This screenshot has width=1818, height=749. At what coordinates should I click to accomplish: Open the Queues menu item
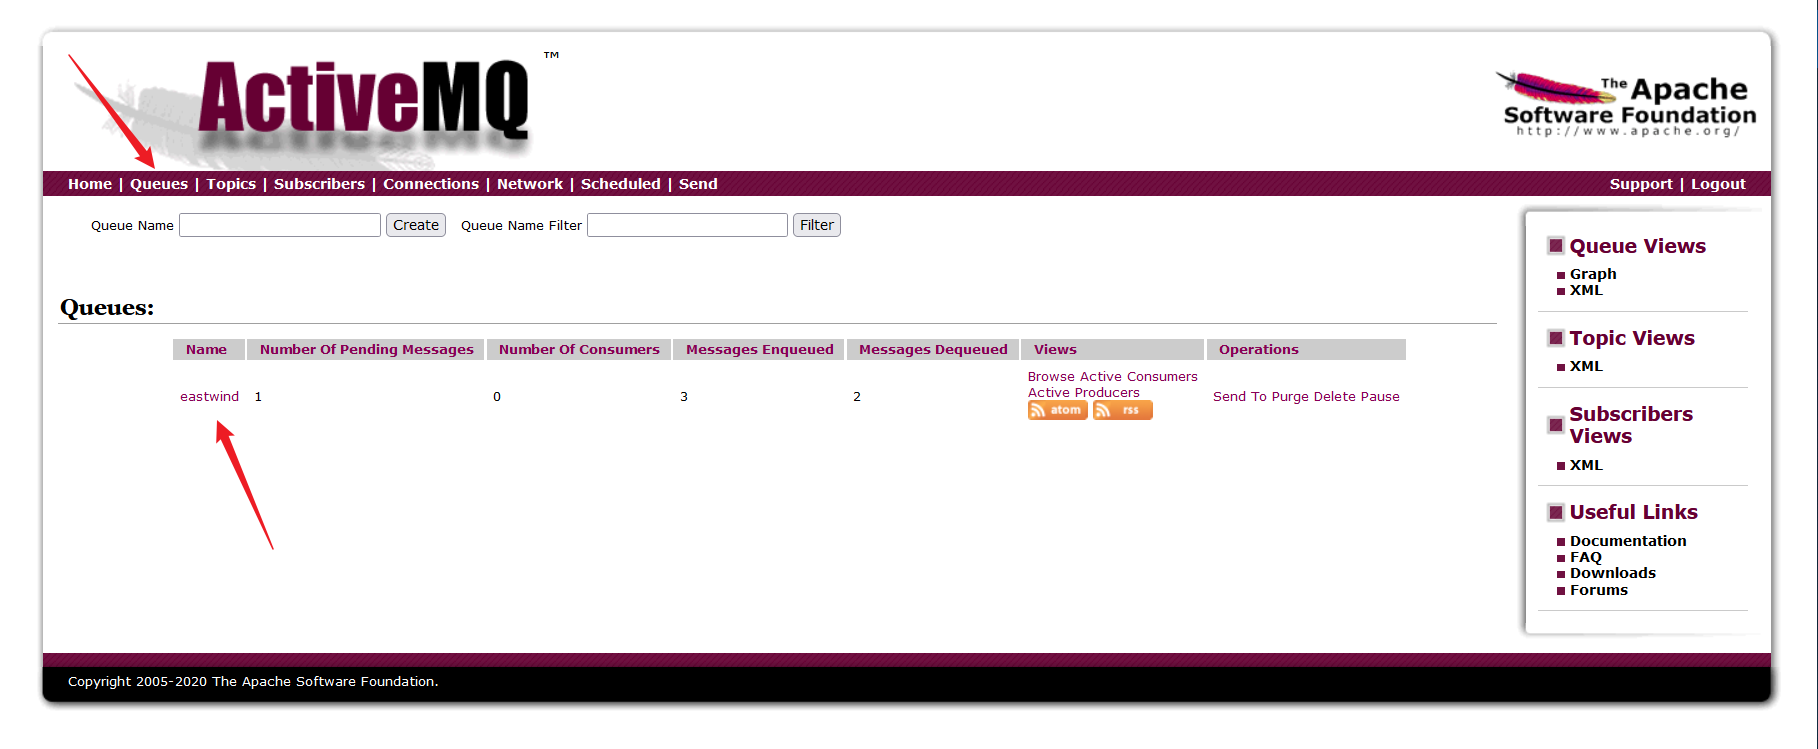(x=159, y=184)
